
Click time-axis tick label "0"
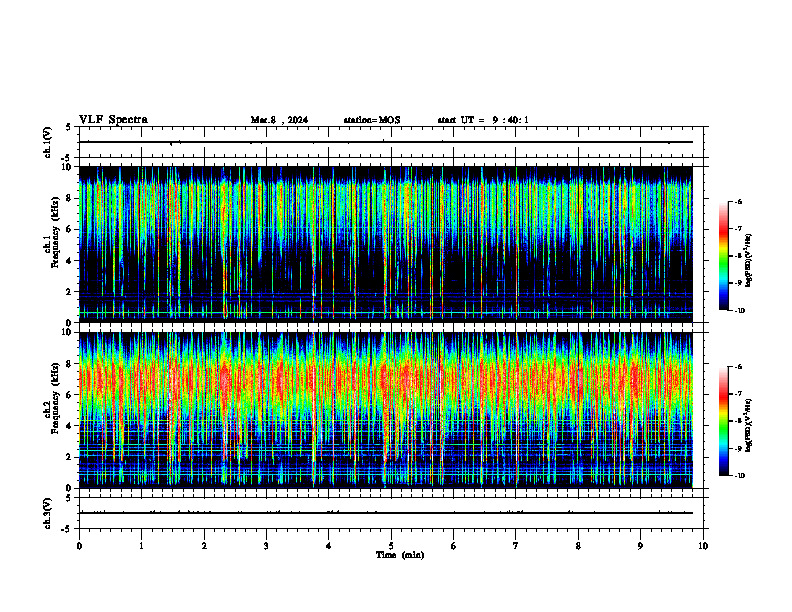pos(79,546)
